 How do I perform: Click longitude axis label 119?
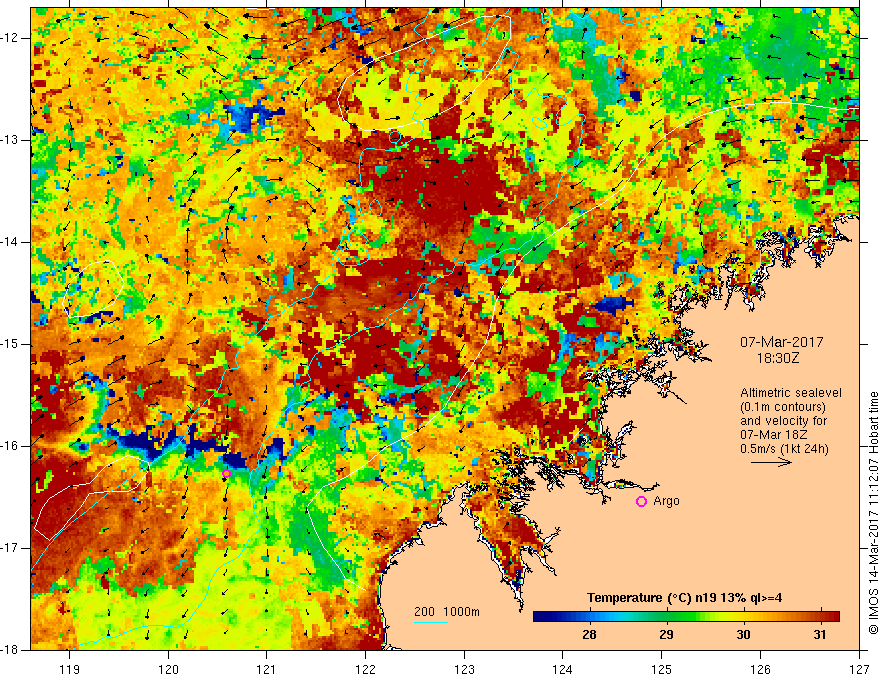coord(70,669)
